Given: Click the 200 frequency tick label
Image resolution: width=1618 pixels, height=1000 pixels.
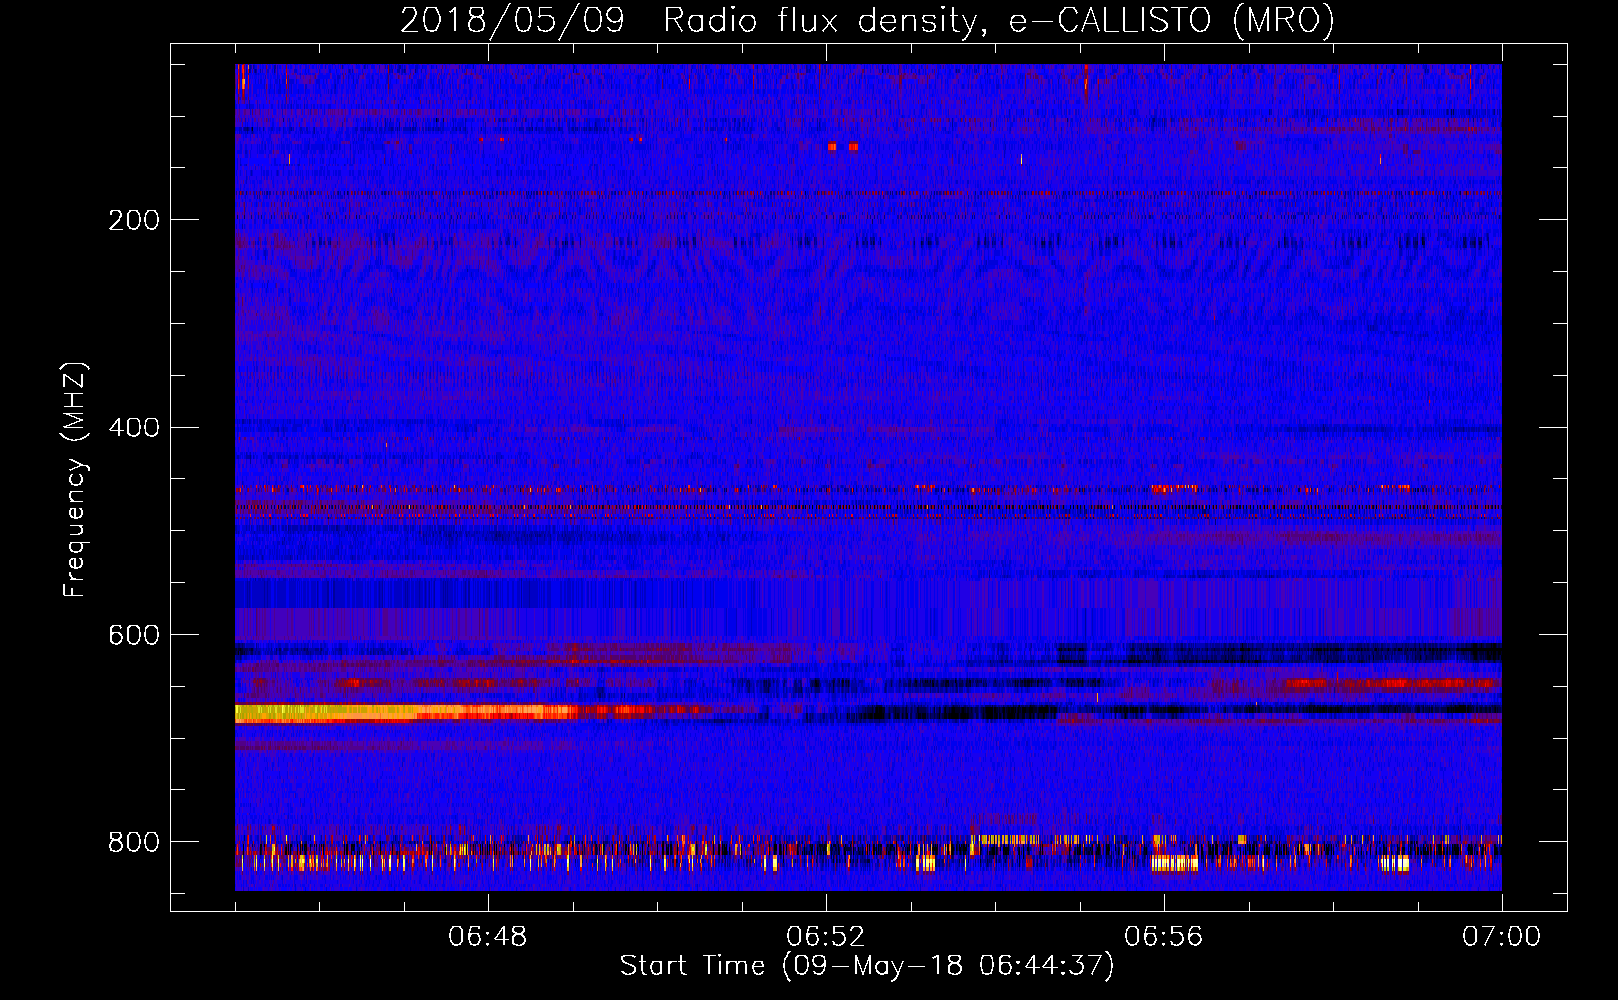Looking at the screenshot, I should point(134,220).
